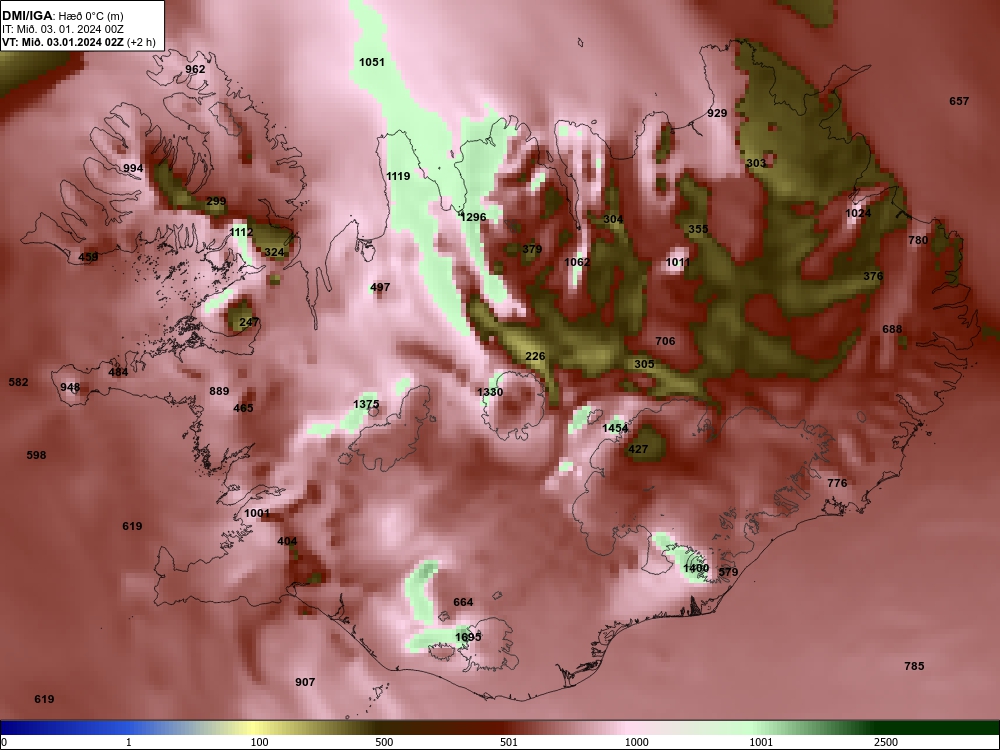The image size is (1000, 750).
Task: Click the 379 map label
Action: [532, 249]
